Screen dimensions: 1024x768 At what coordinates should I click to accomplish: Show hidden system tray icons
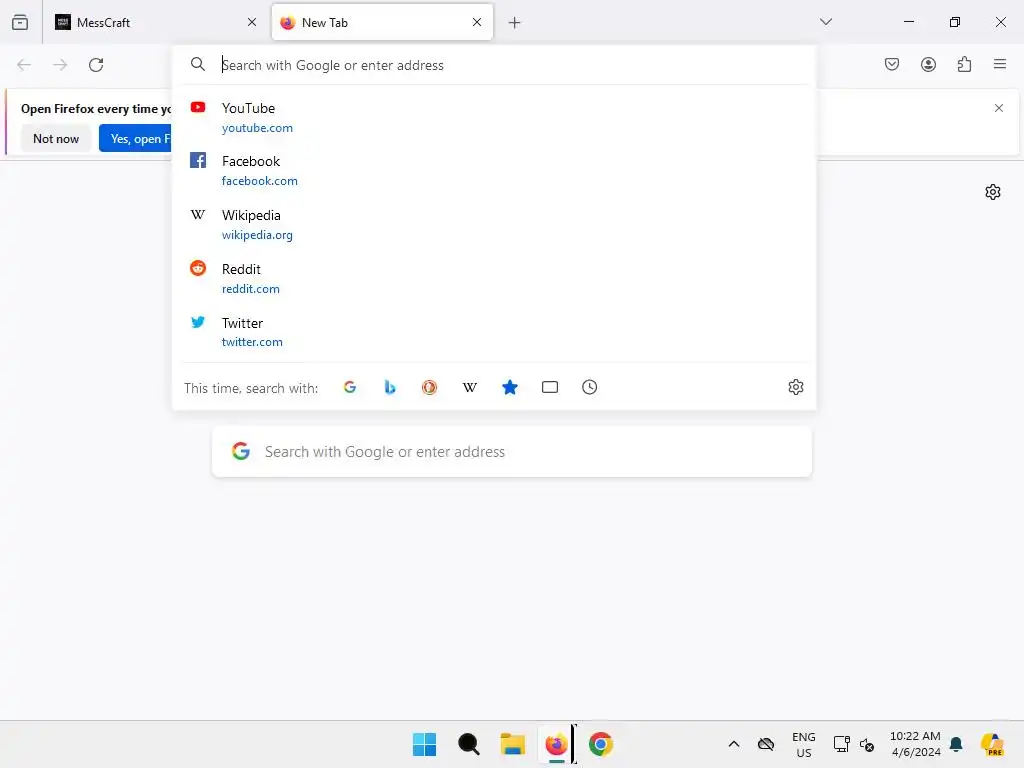click(734, 744)
